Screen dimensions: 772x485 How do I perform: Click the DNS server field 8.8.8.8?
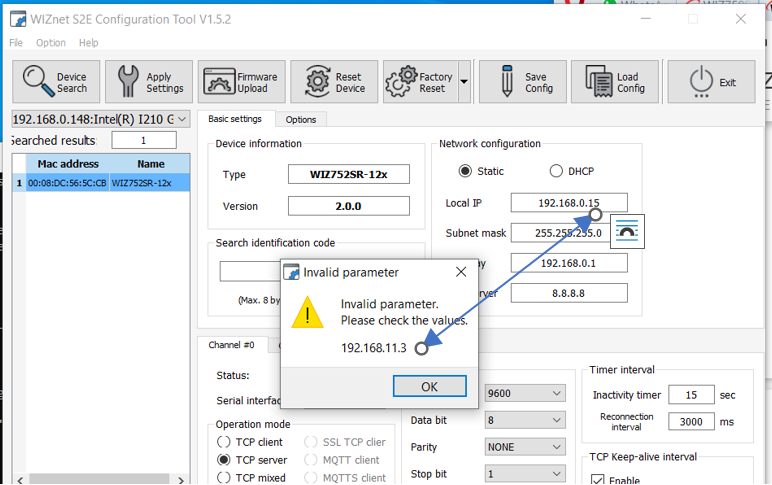[x=569, y=293]
